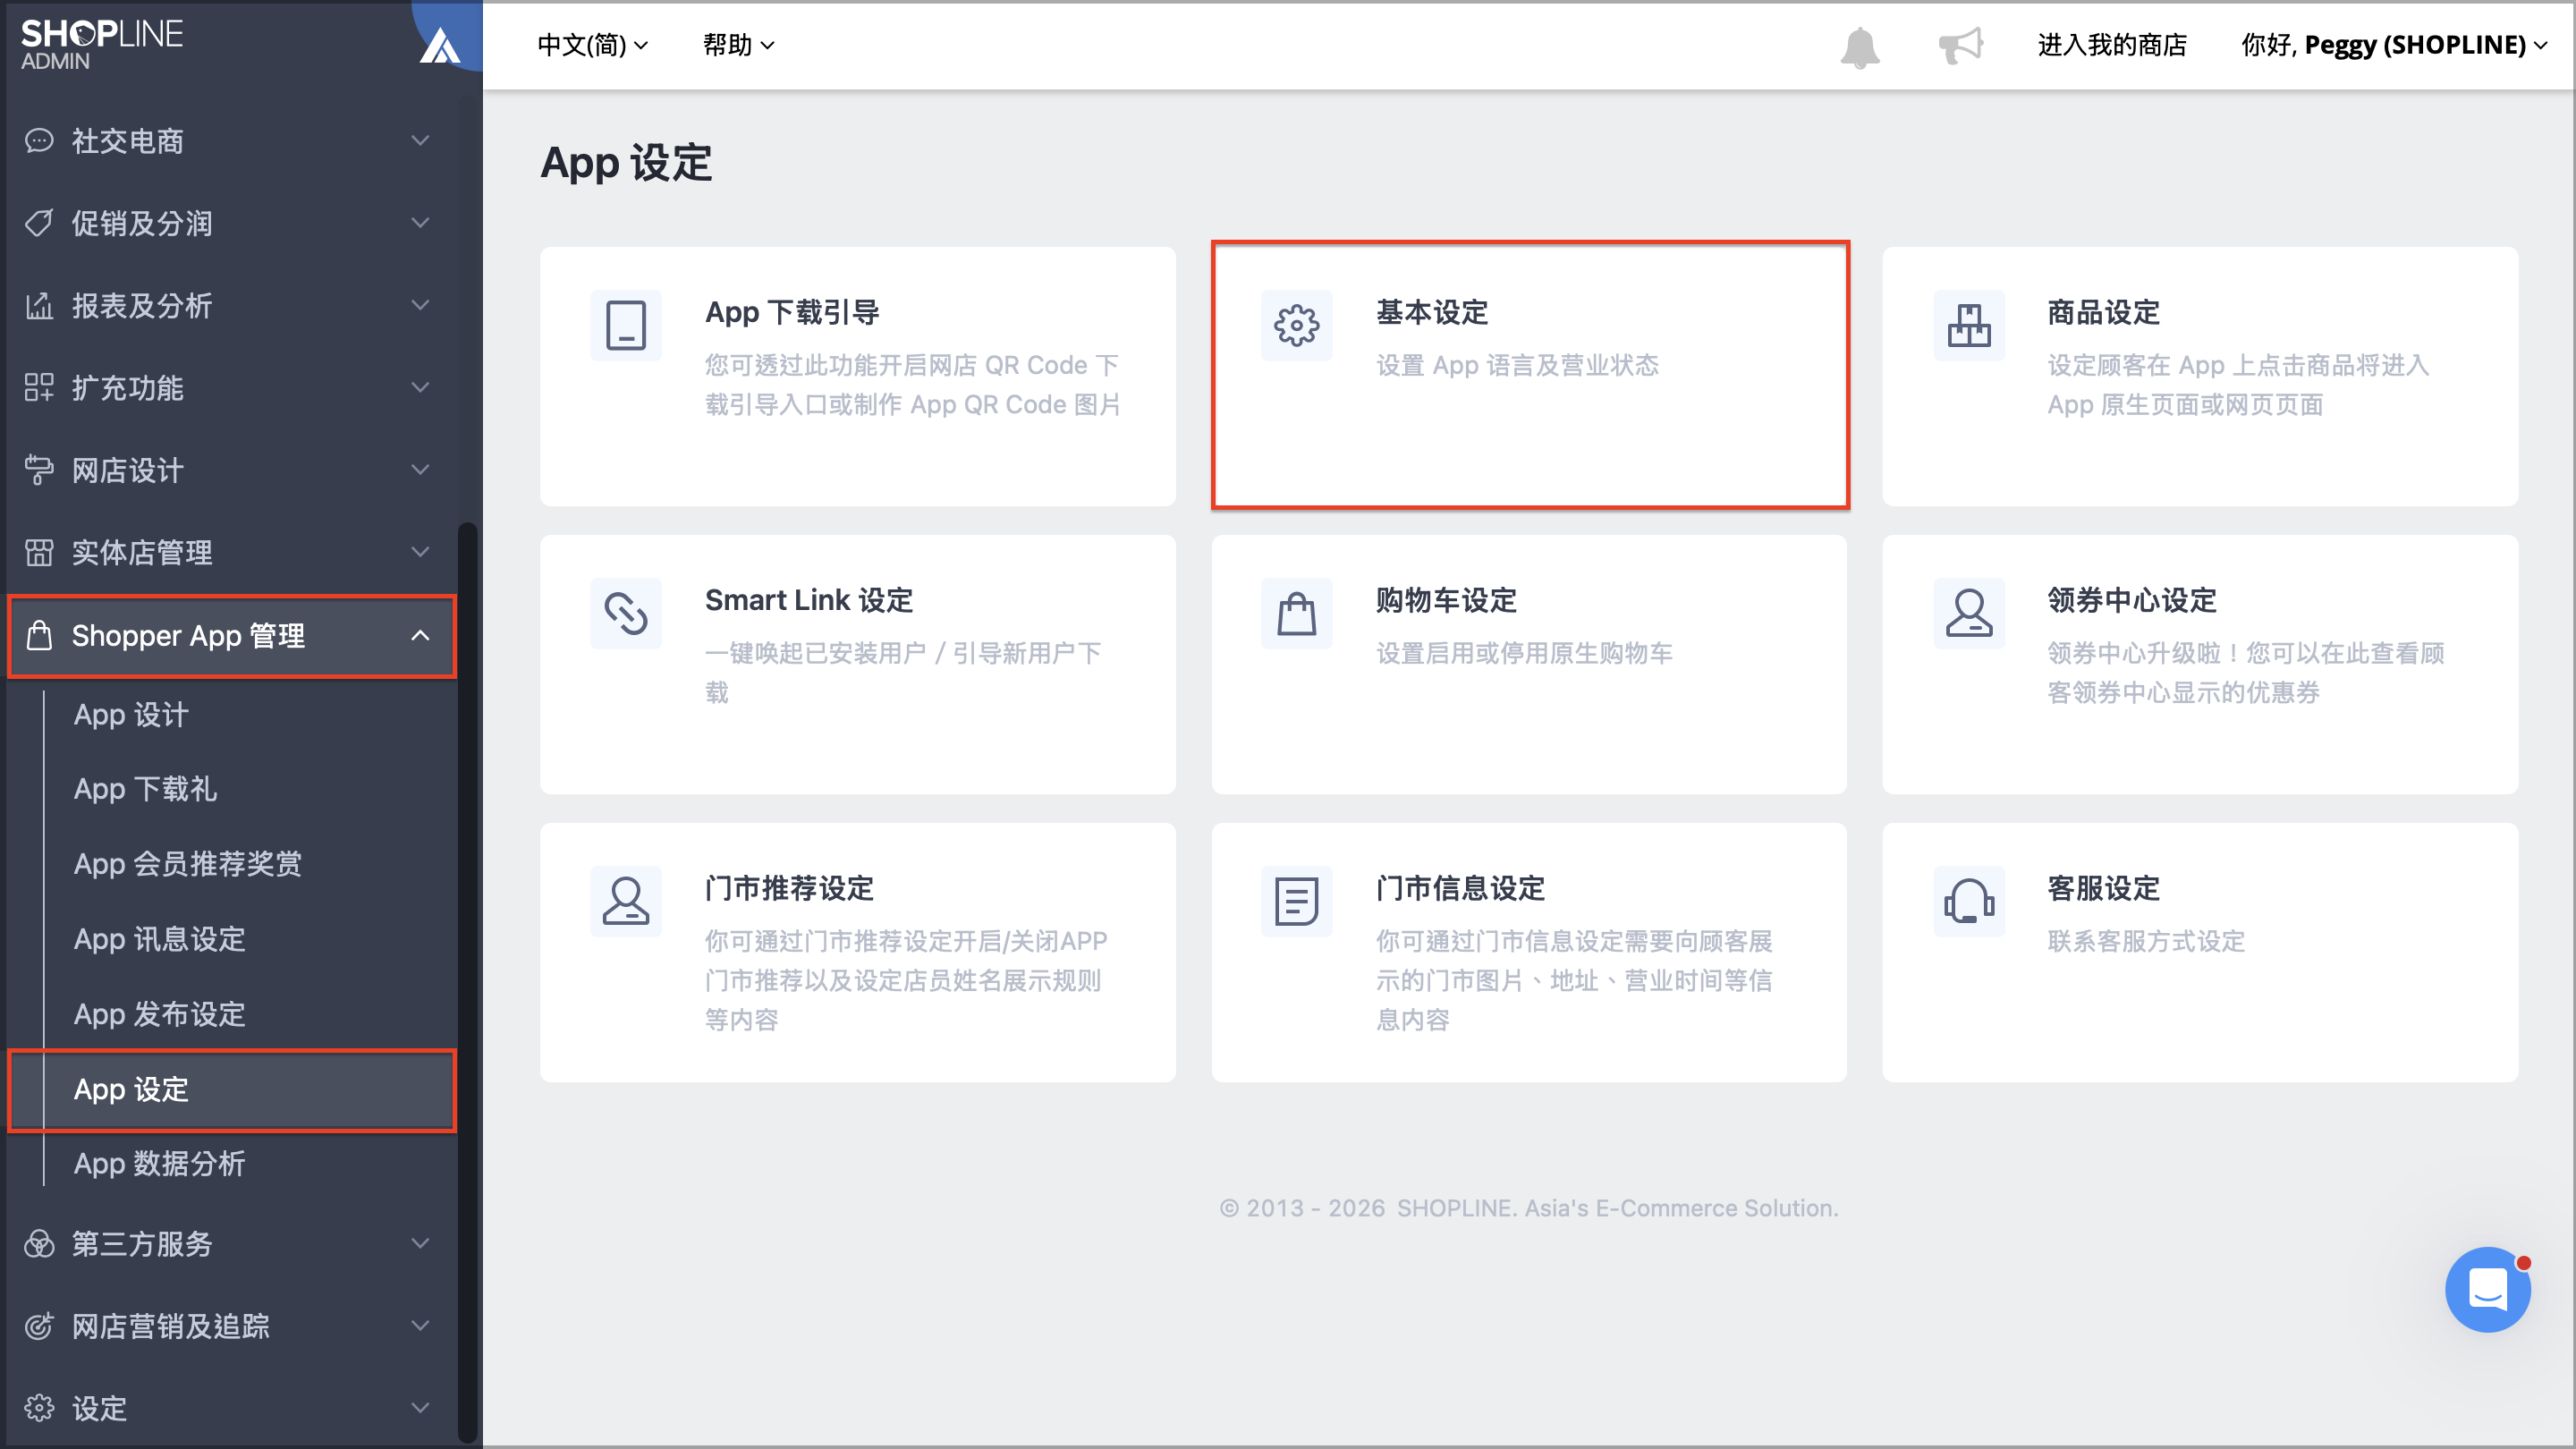
Task: Click the 门市信息设定 document icon
Action: tap(1297, 901)
